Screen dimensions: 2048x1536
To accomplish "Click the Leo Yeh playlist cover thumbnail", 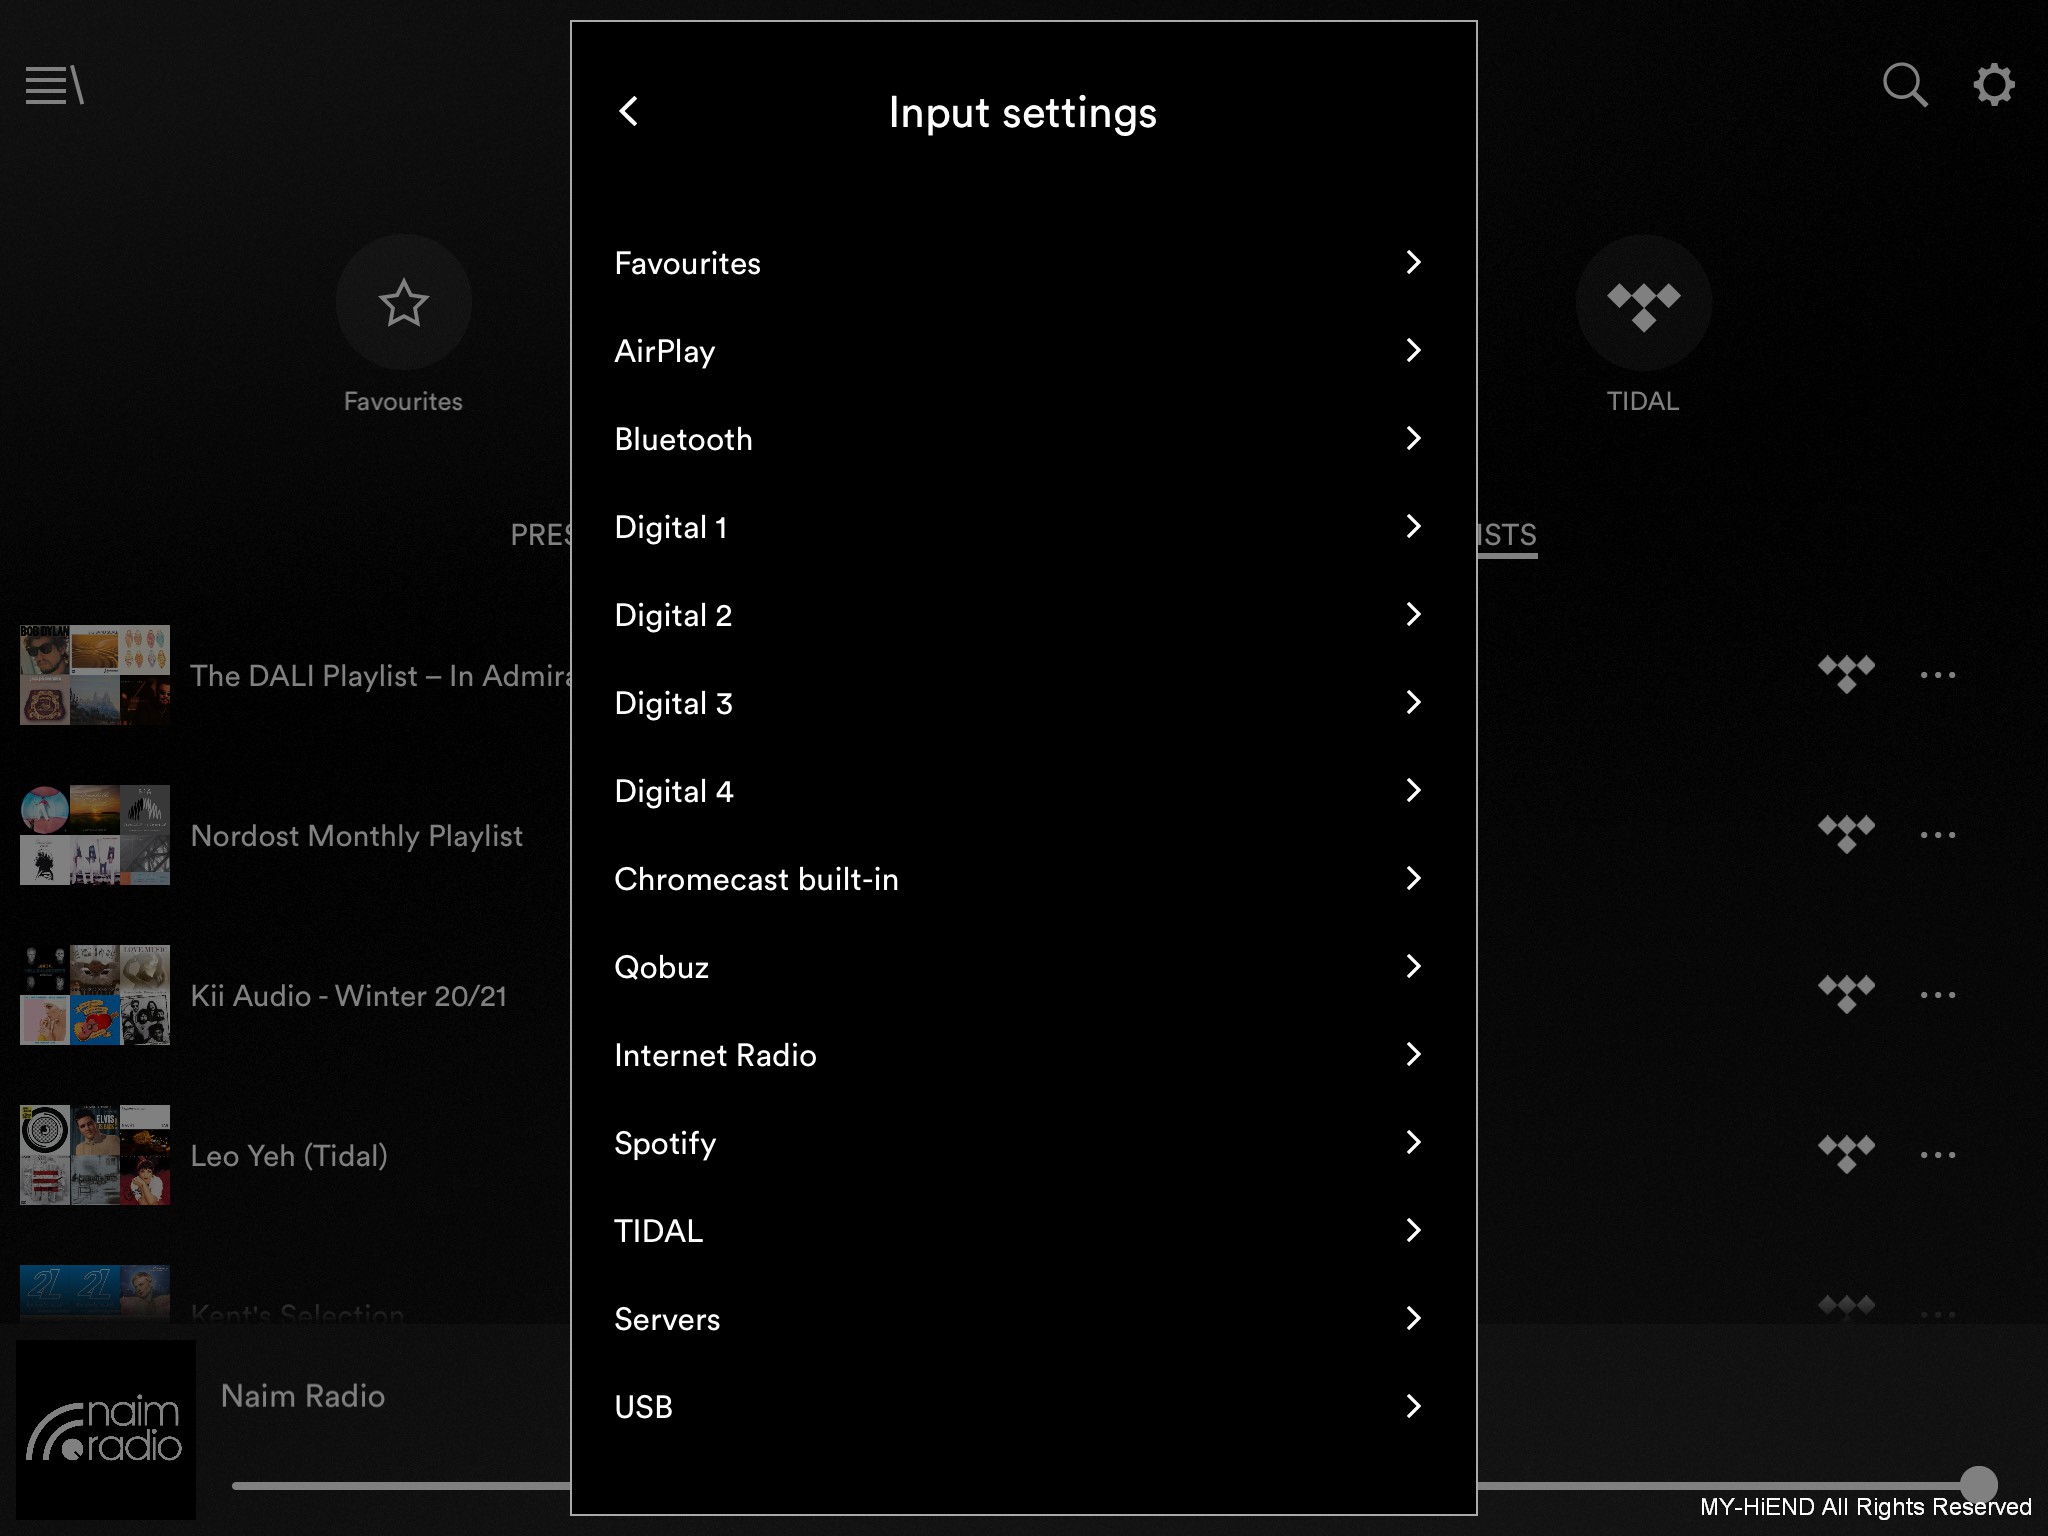I will [95, 1155].
